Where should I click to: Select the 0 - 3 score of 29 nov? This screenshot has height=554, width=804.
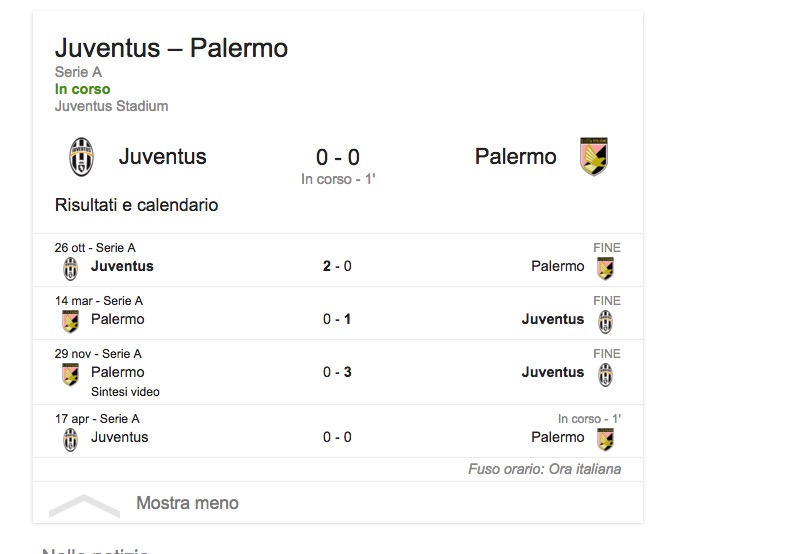tap(337, 372)
